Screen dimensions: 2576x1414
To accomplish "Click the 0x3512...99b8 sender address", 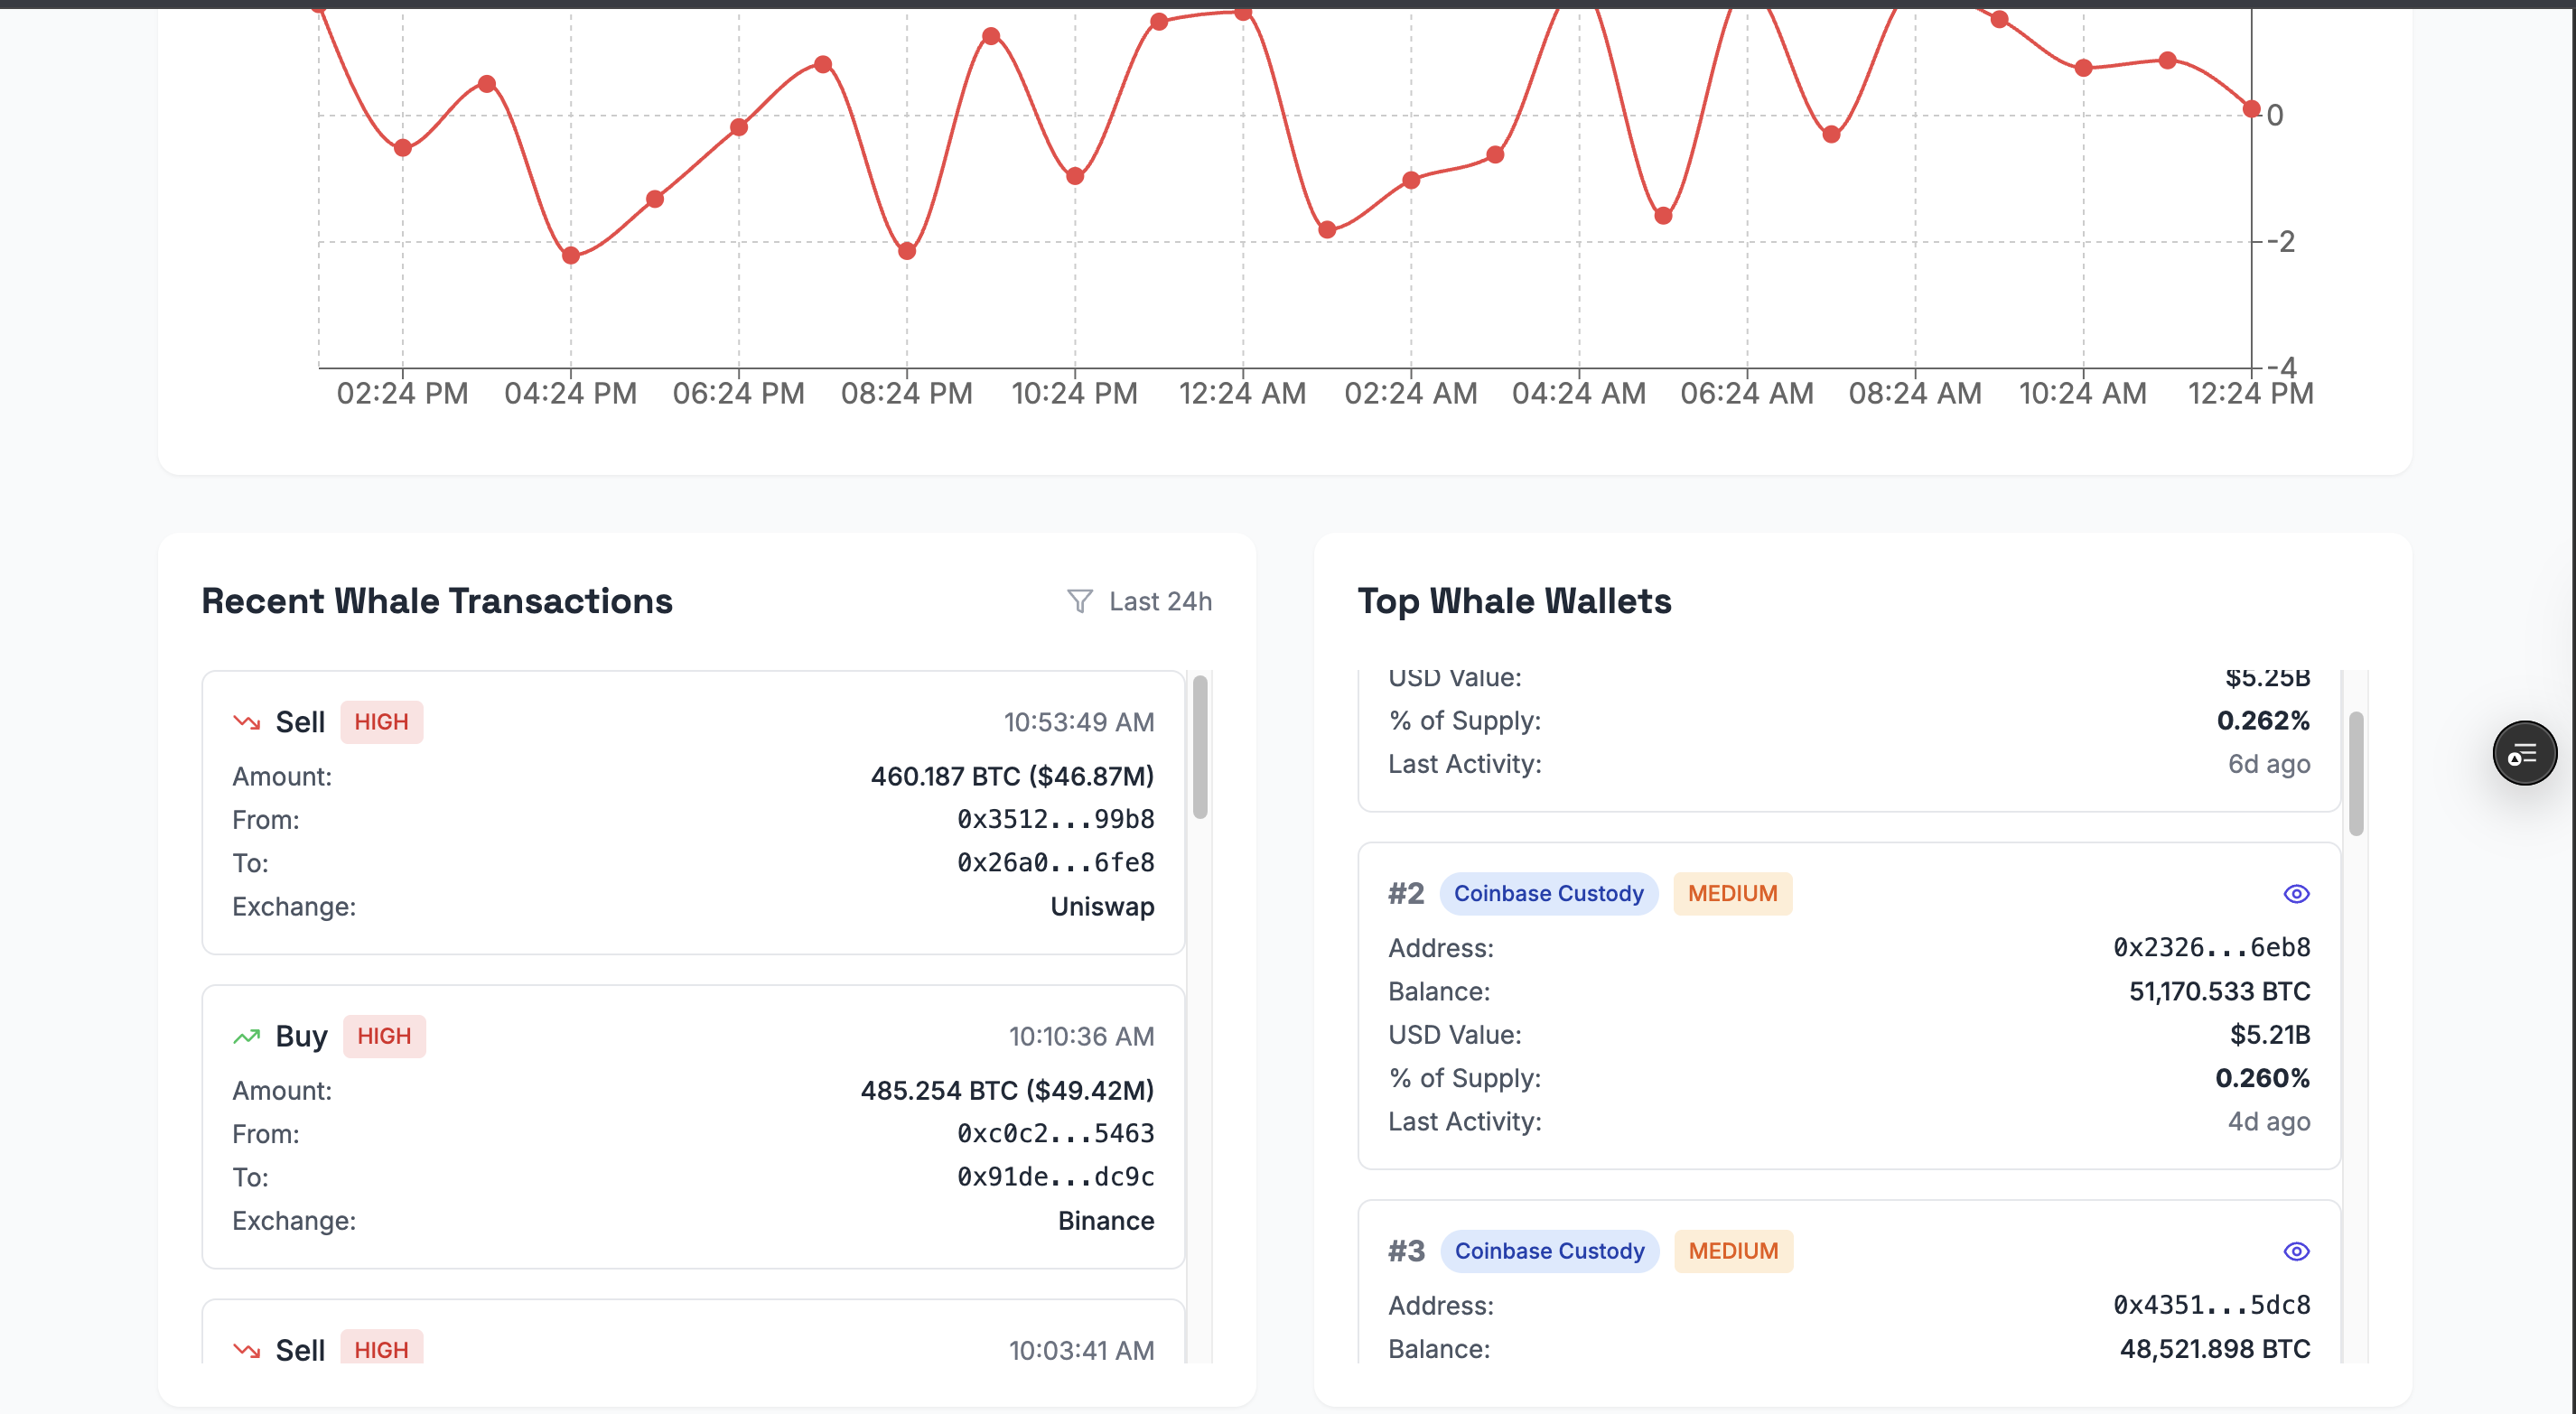I will tap(1055, 819).
